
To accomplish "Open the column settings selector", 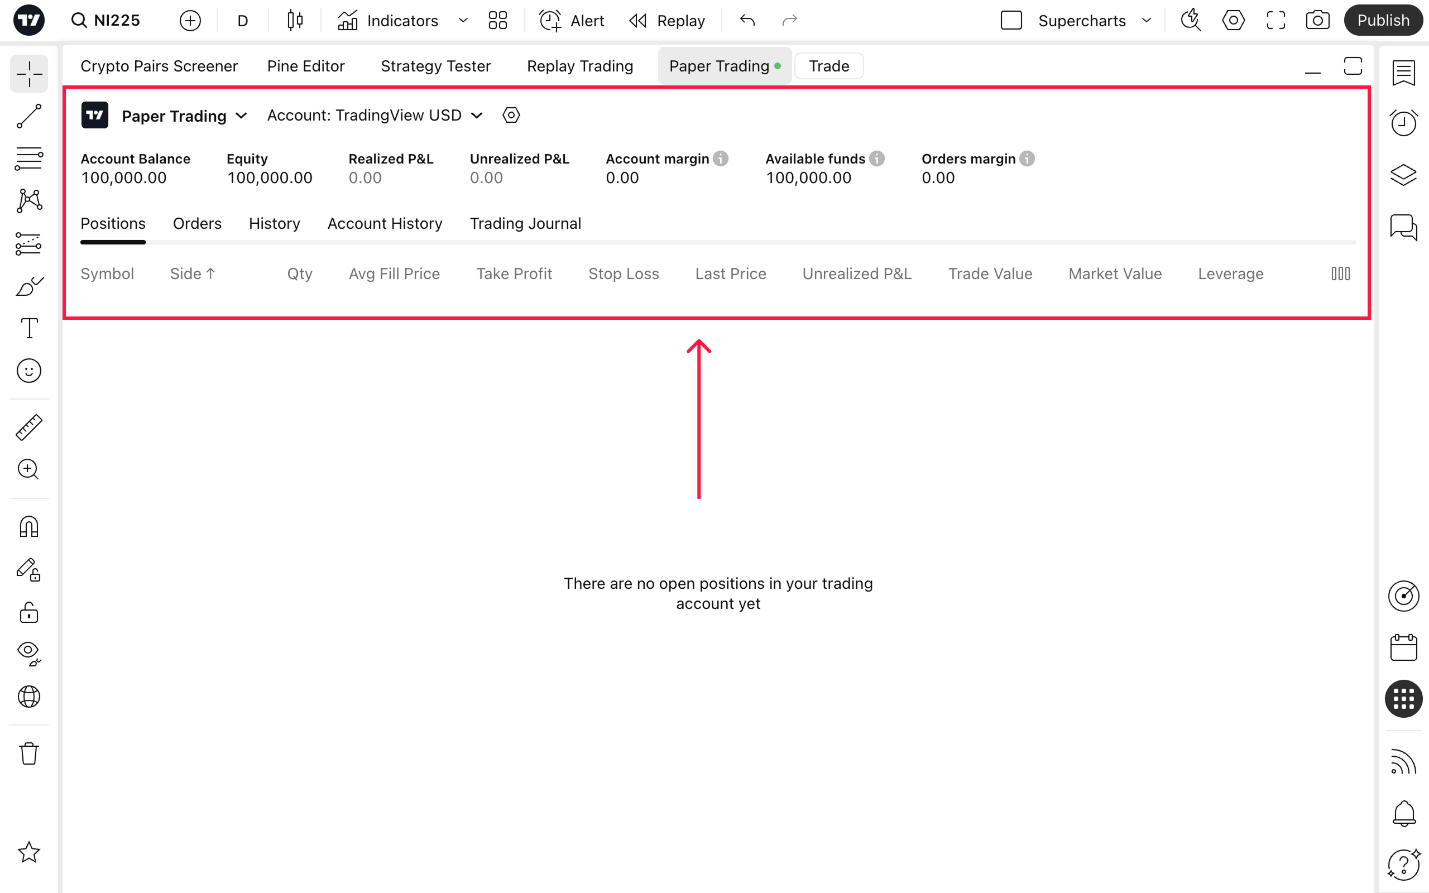I will pyautogui.click(x=1341, y=274).
